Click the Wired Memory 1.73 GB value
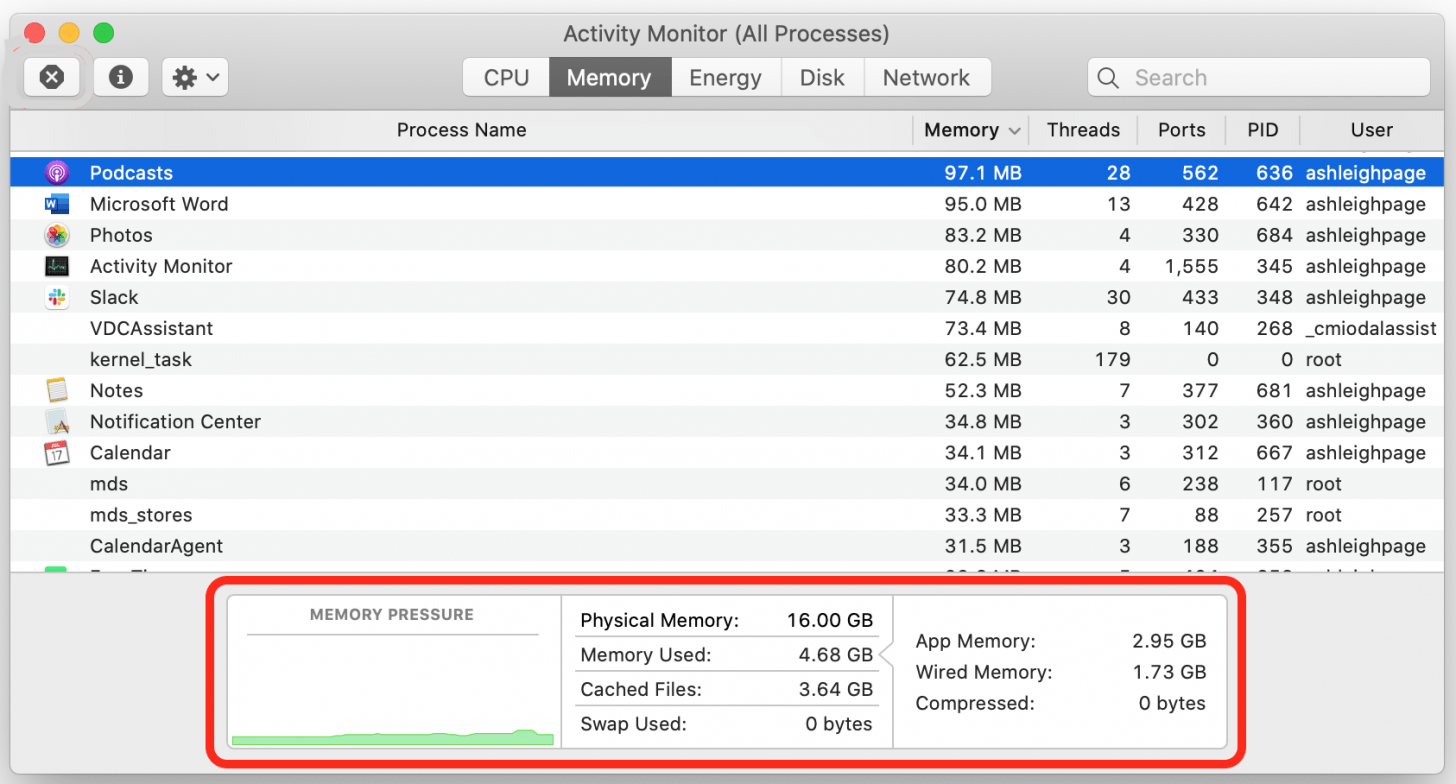 pyautogui.click(x=1170, y=672)
